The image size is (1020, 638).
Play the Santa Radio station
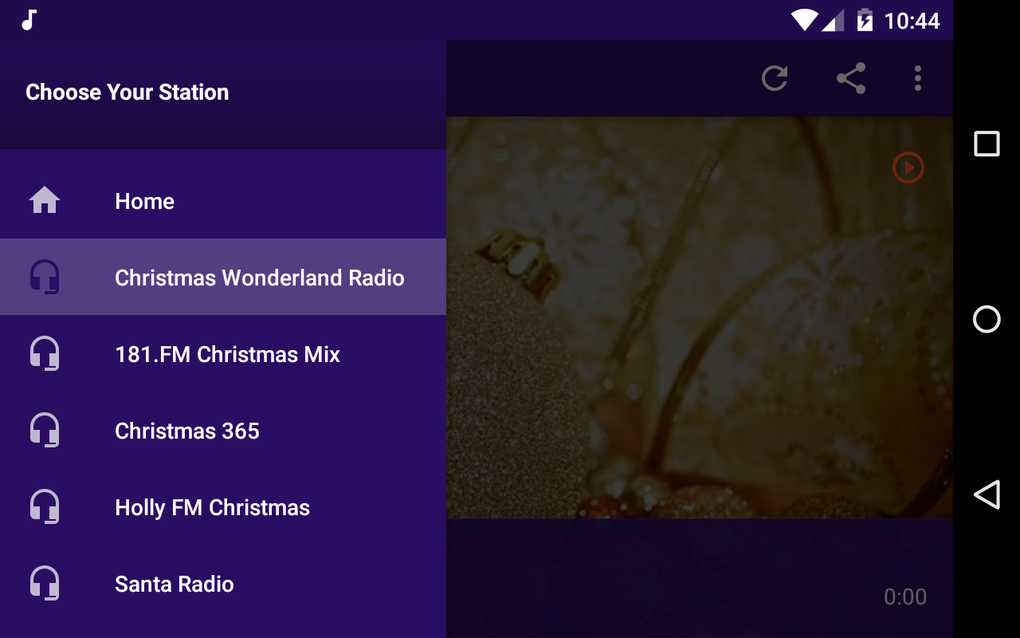[x=174, y=584]
